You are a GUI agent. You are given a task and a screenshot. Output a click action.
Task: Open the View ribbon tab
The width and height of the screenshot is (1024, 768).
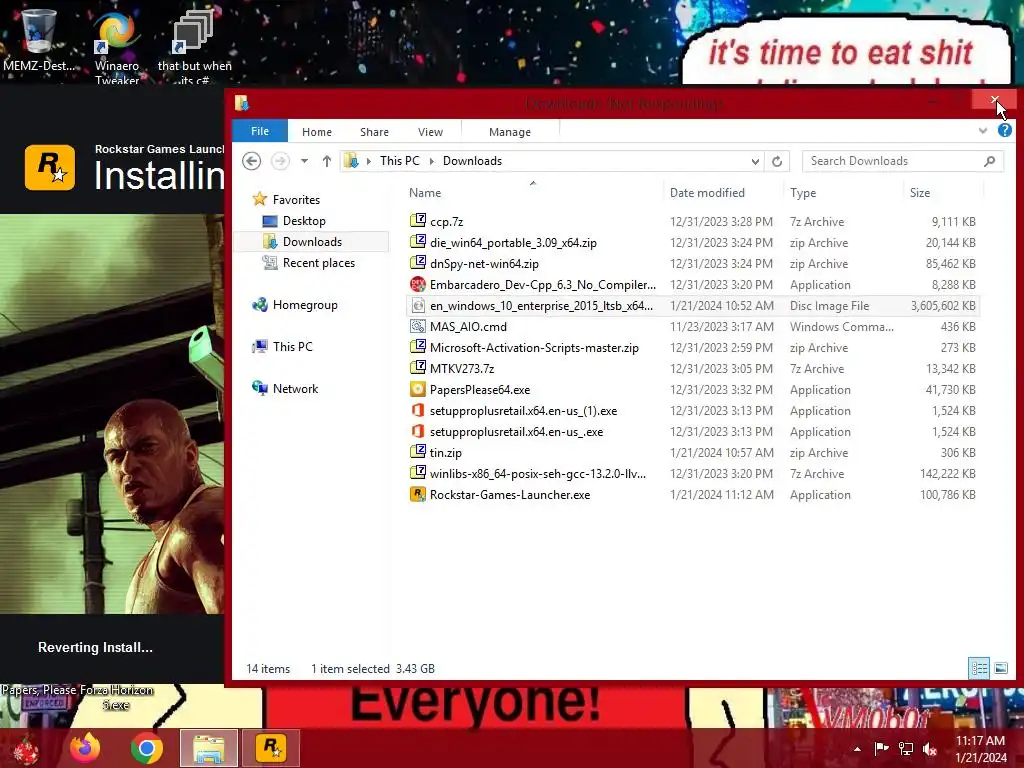[430, 132]
